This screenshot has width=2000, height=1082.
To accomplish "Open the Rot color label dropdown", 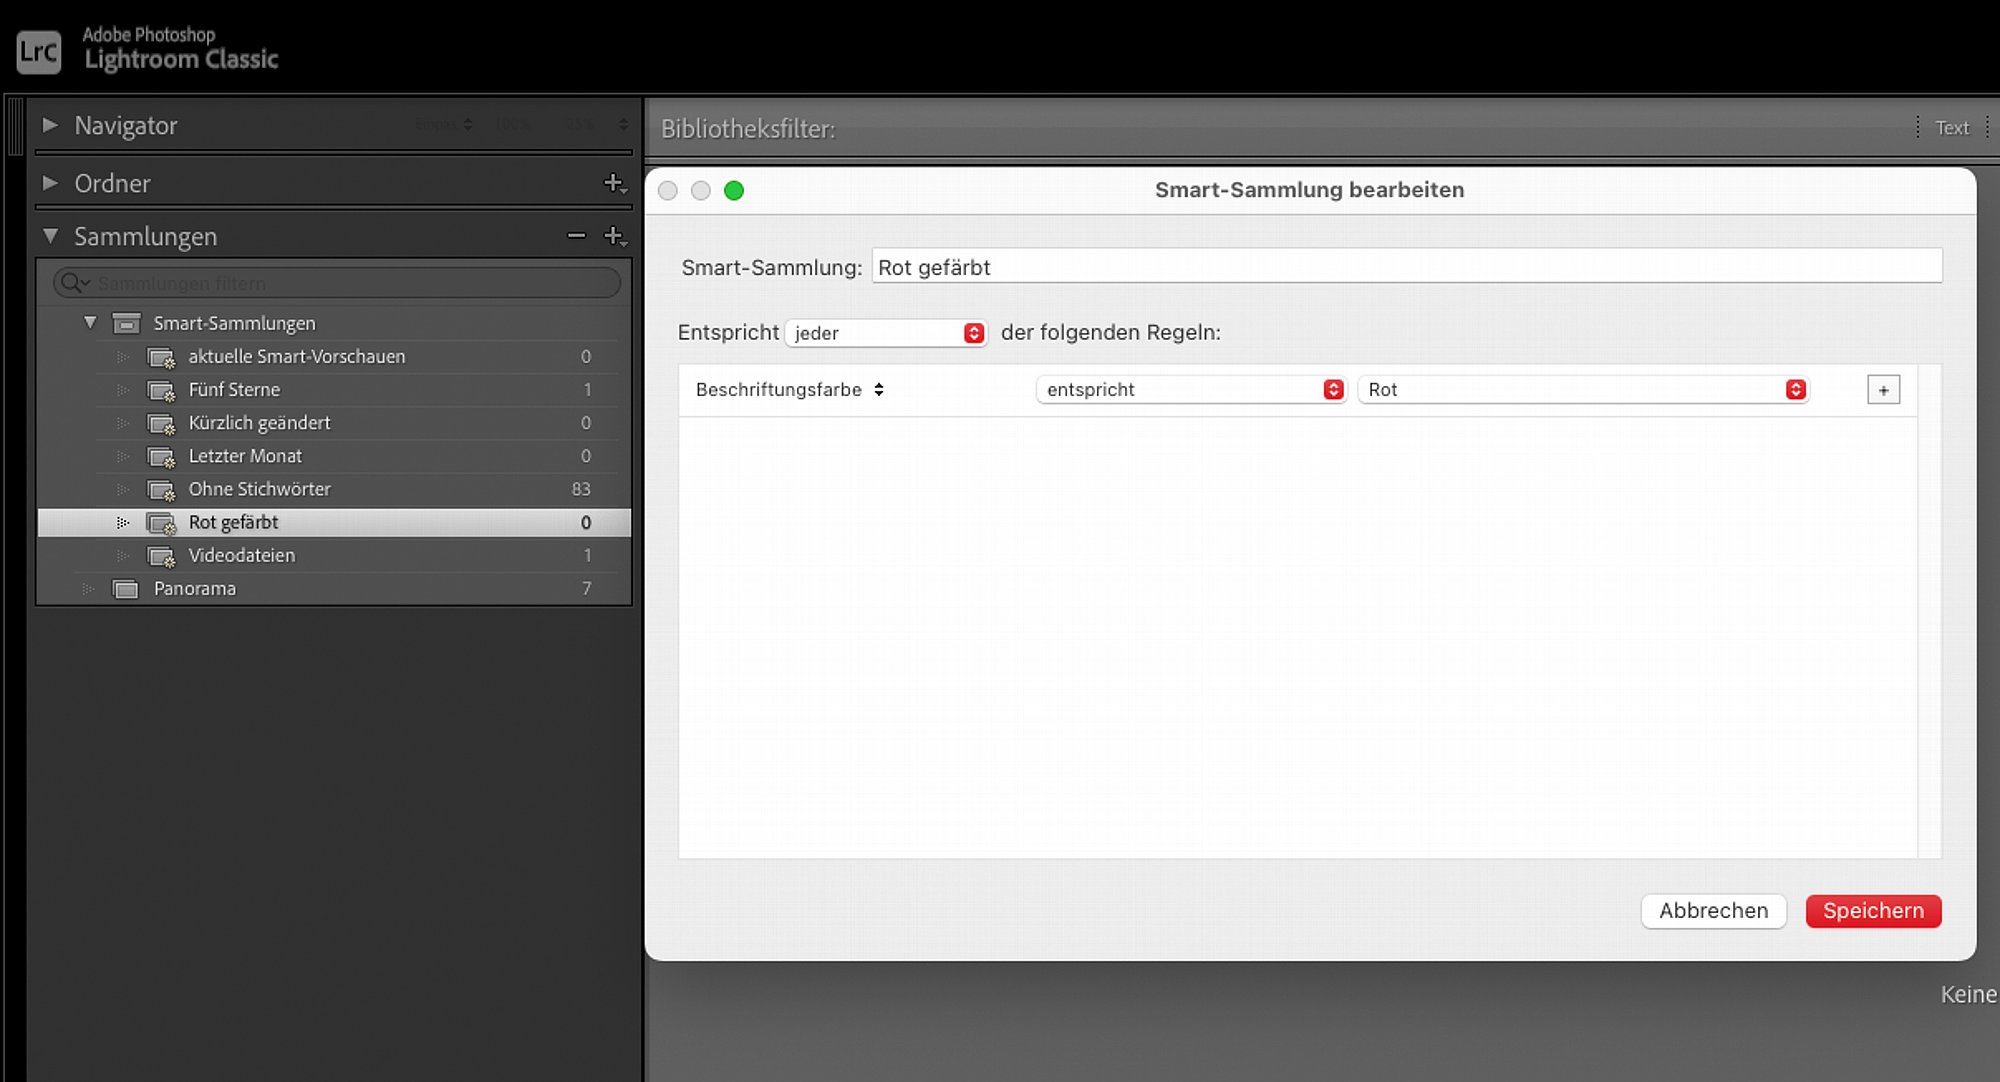I will (x=1583, y=390).
